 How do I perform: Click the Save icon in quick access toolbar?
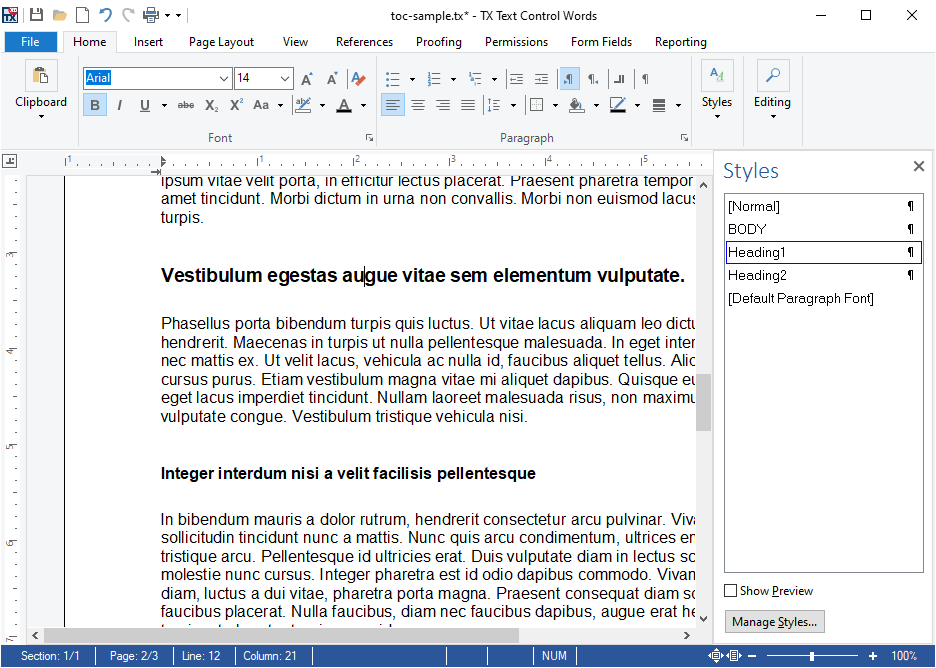tap(36, 15)
